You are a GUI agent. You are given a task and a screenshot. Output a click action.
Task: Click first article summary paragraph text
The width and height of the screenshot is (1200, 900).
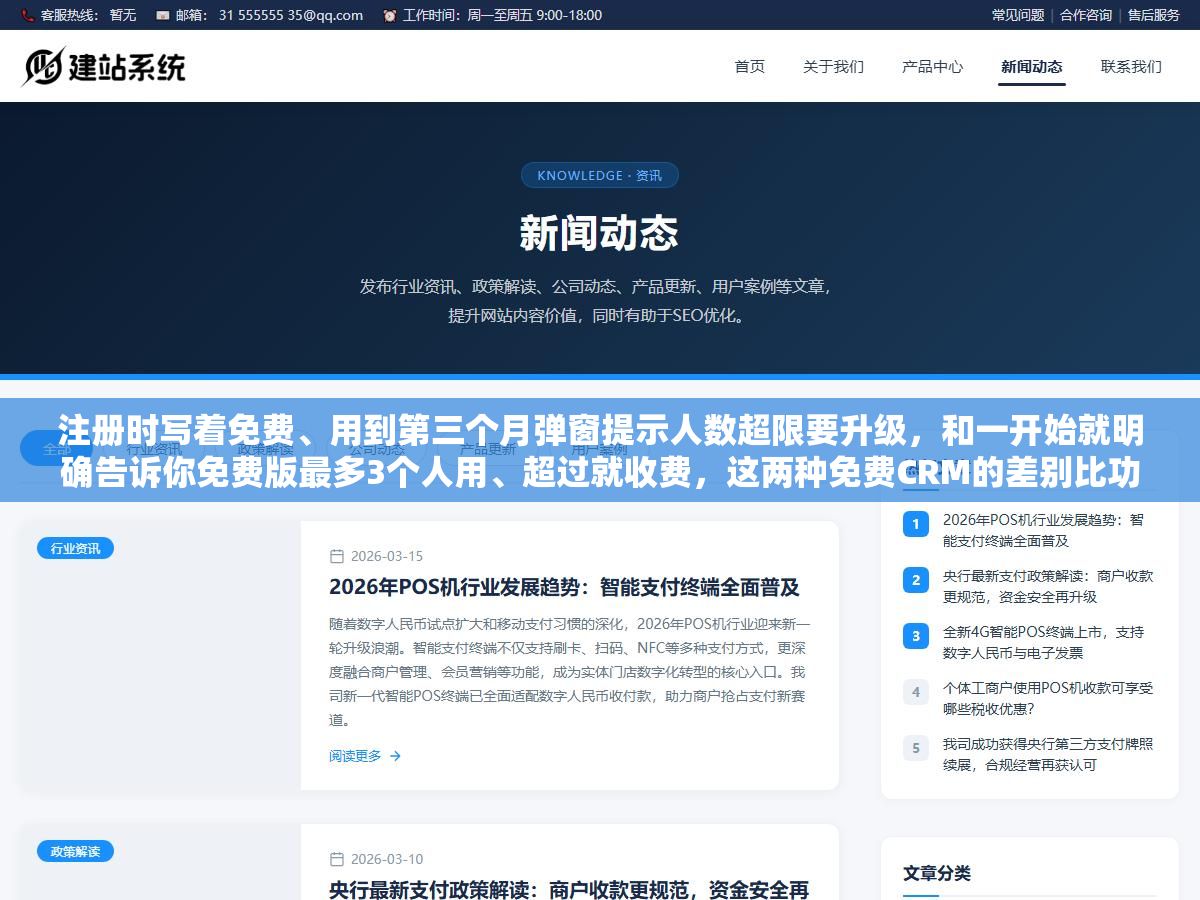[x=569, y=672]
